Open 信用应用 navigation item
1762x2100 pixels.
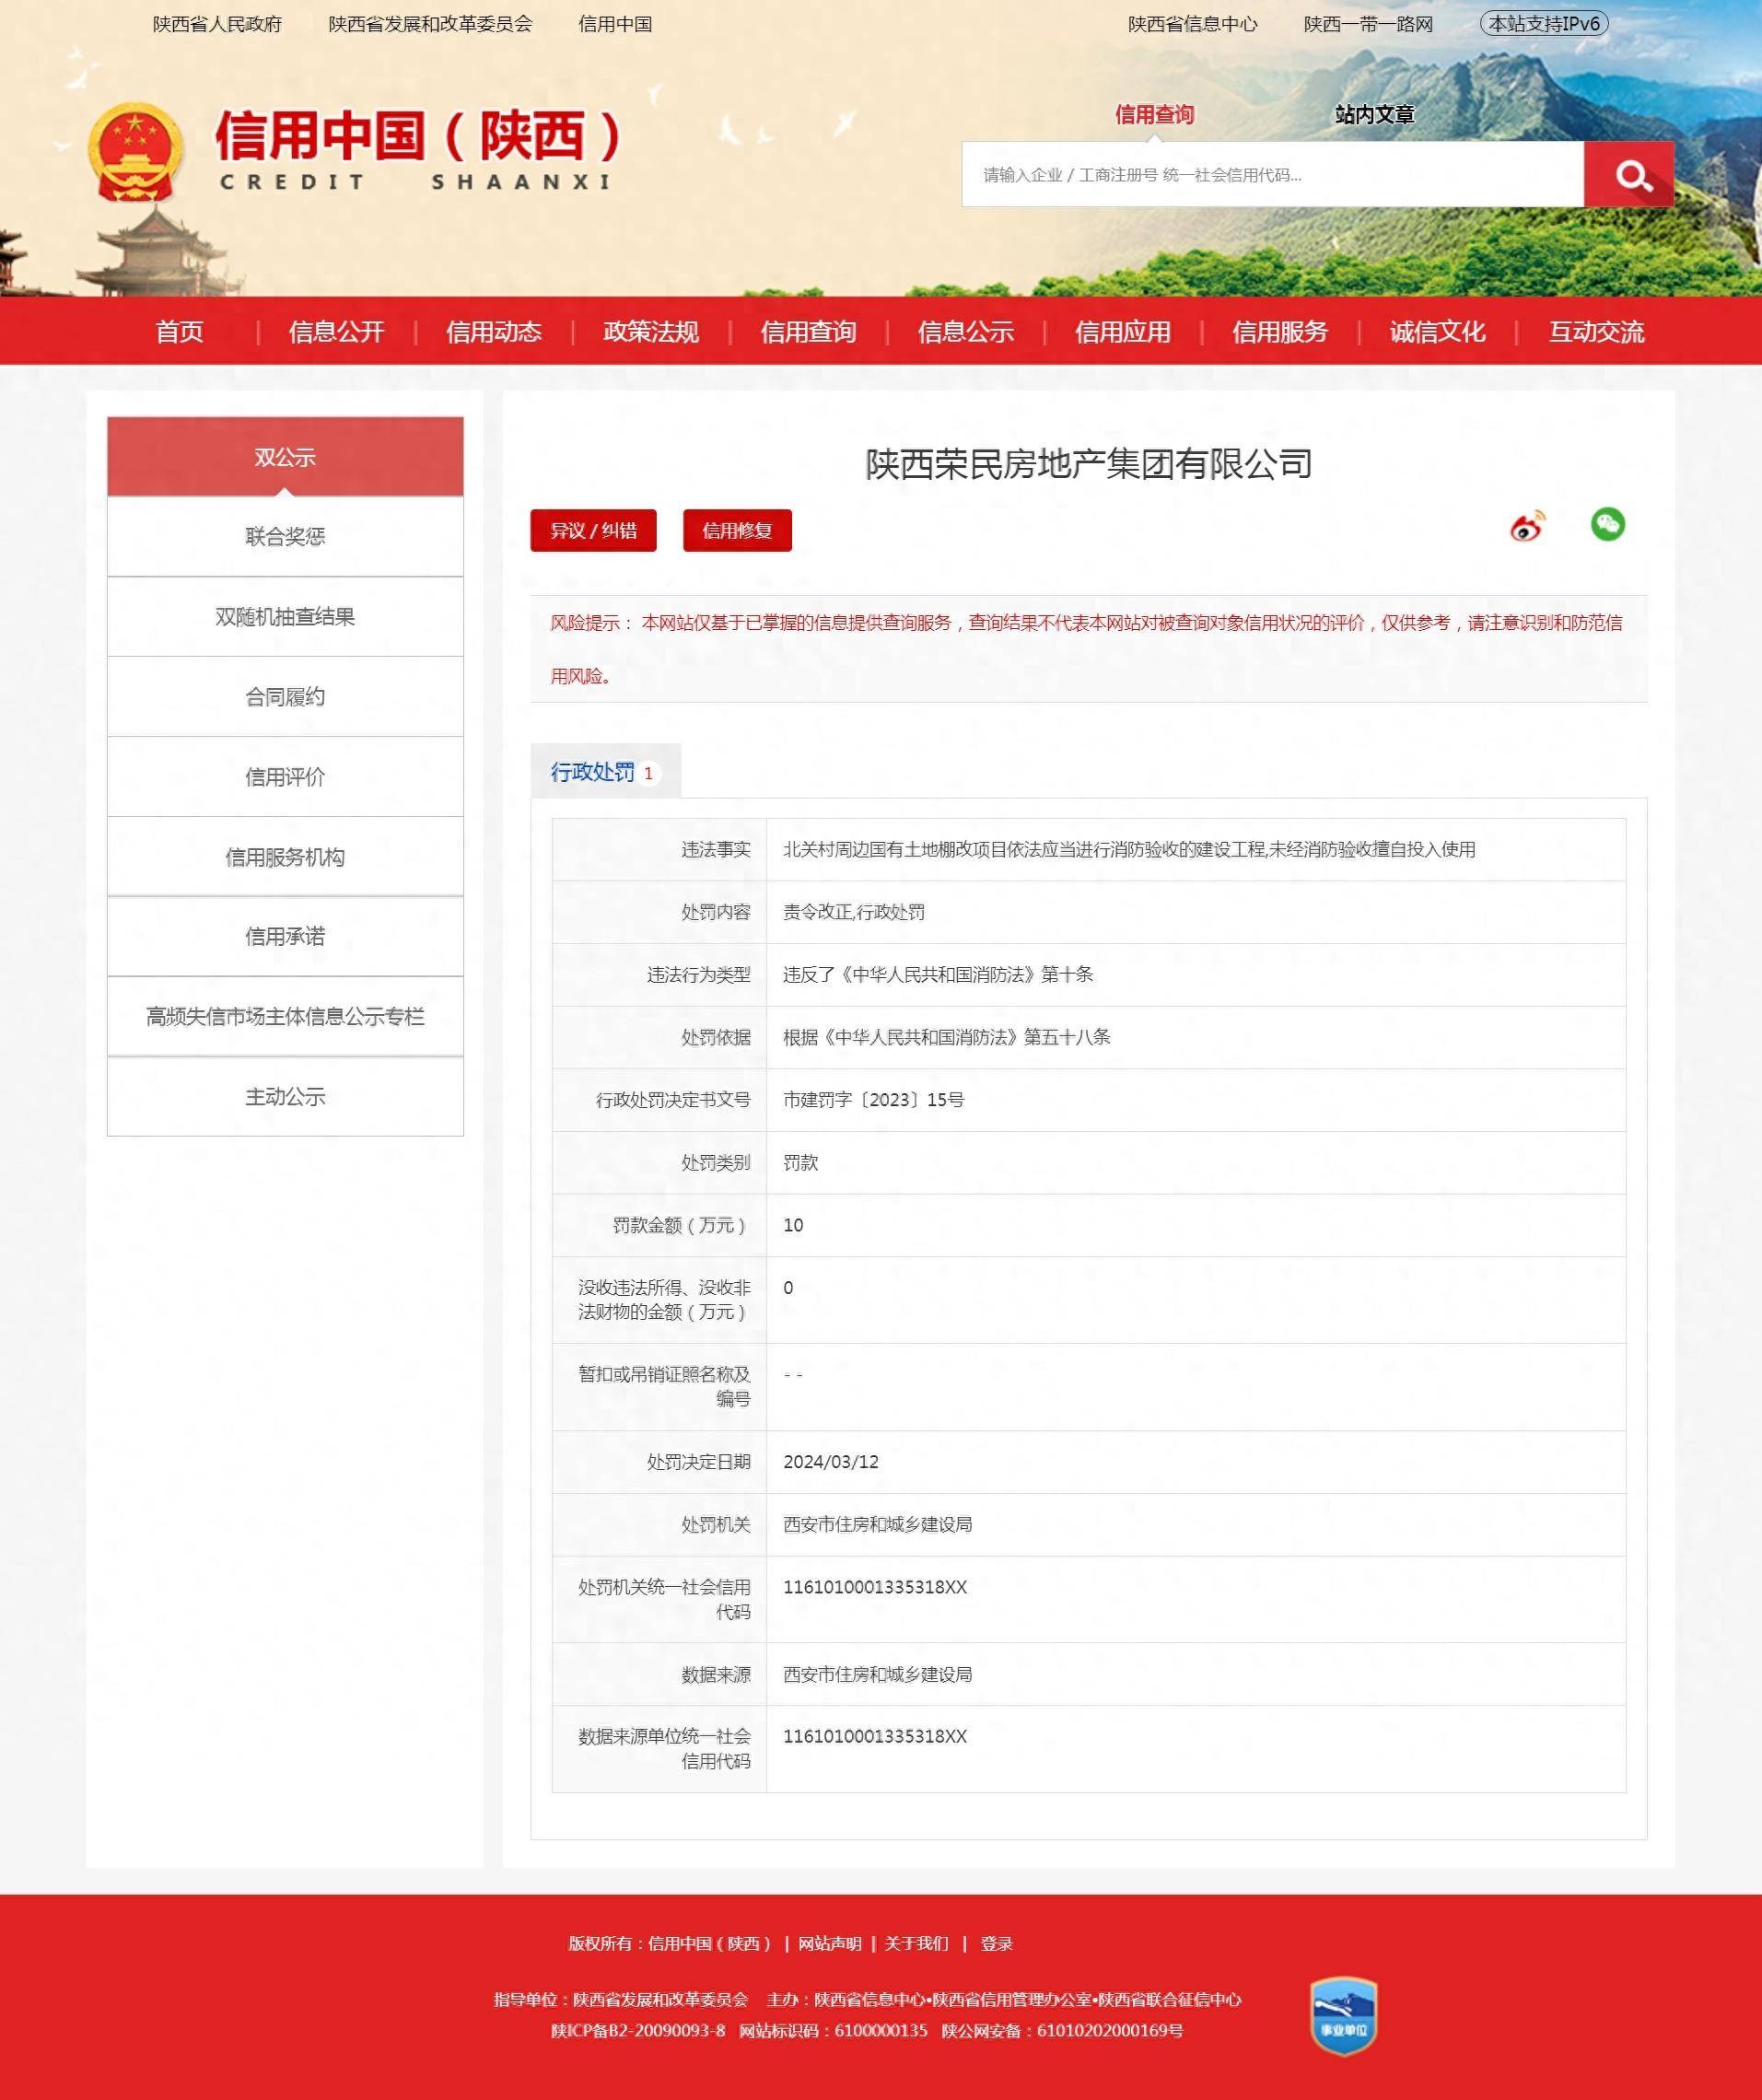1123,332
